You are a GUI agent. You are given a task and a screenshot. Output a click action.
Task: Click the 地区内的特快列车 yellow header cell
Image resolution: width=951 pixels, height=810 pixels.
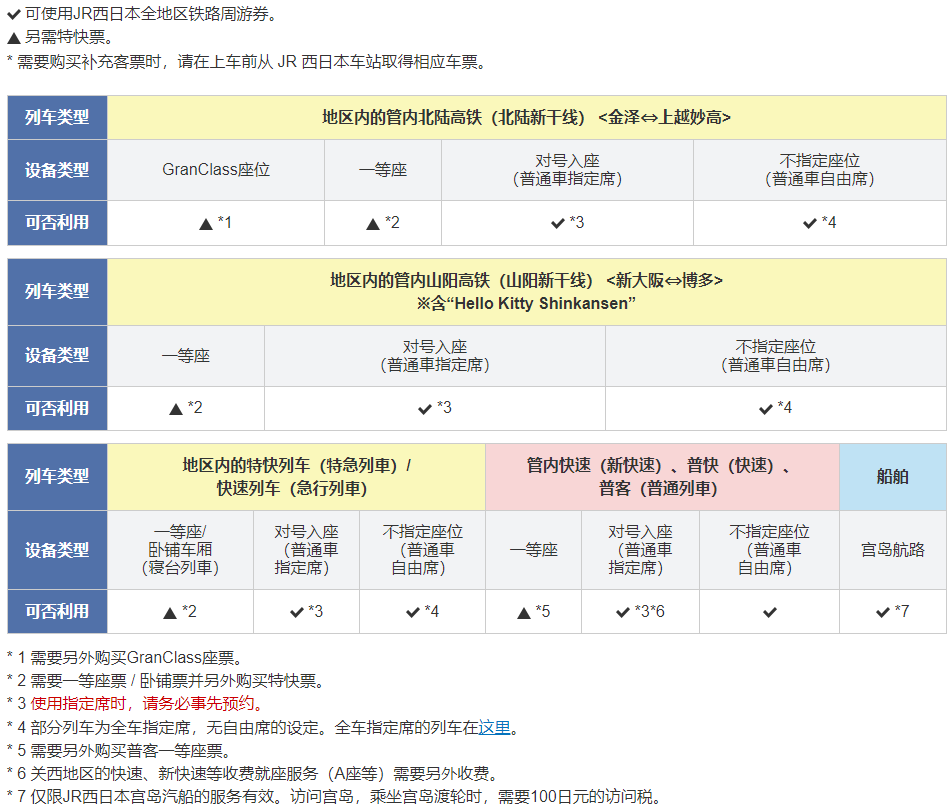point(296,477)
